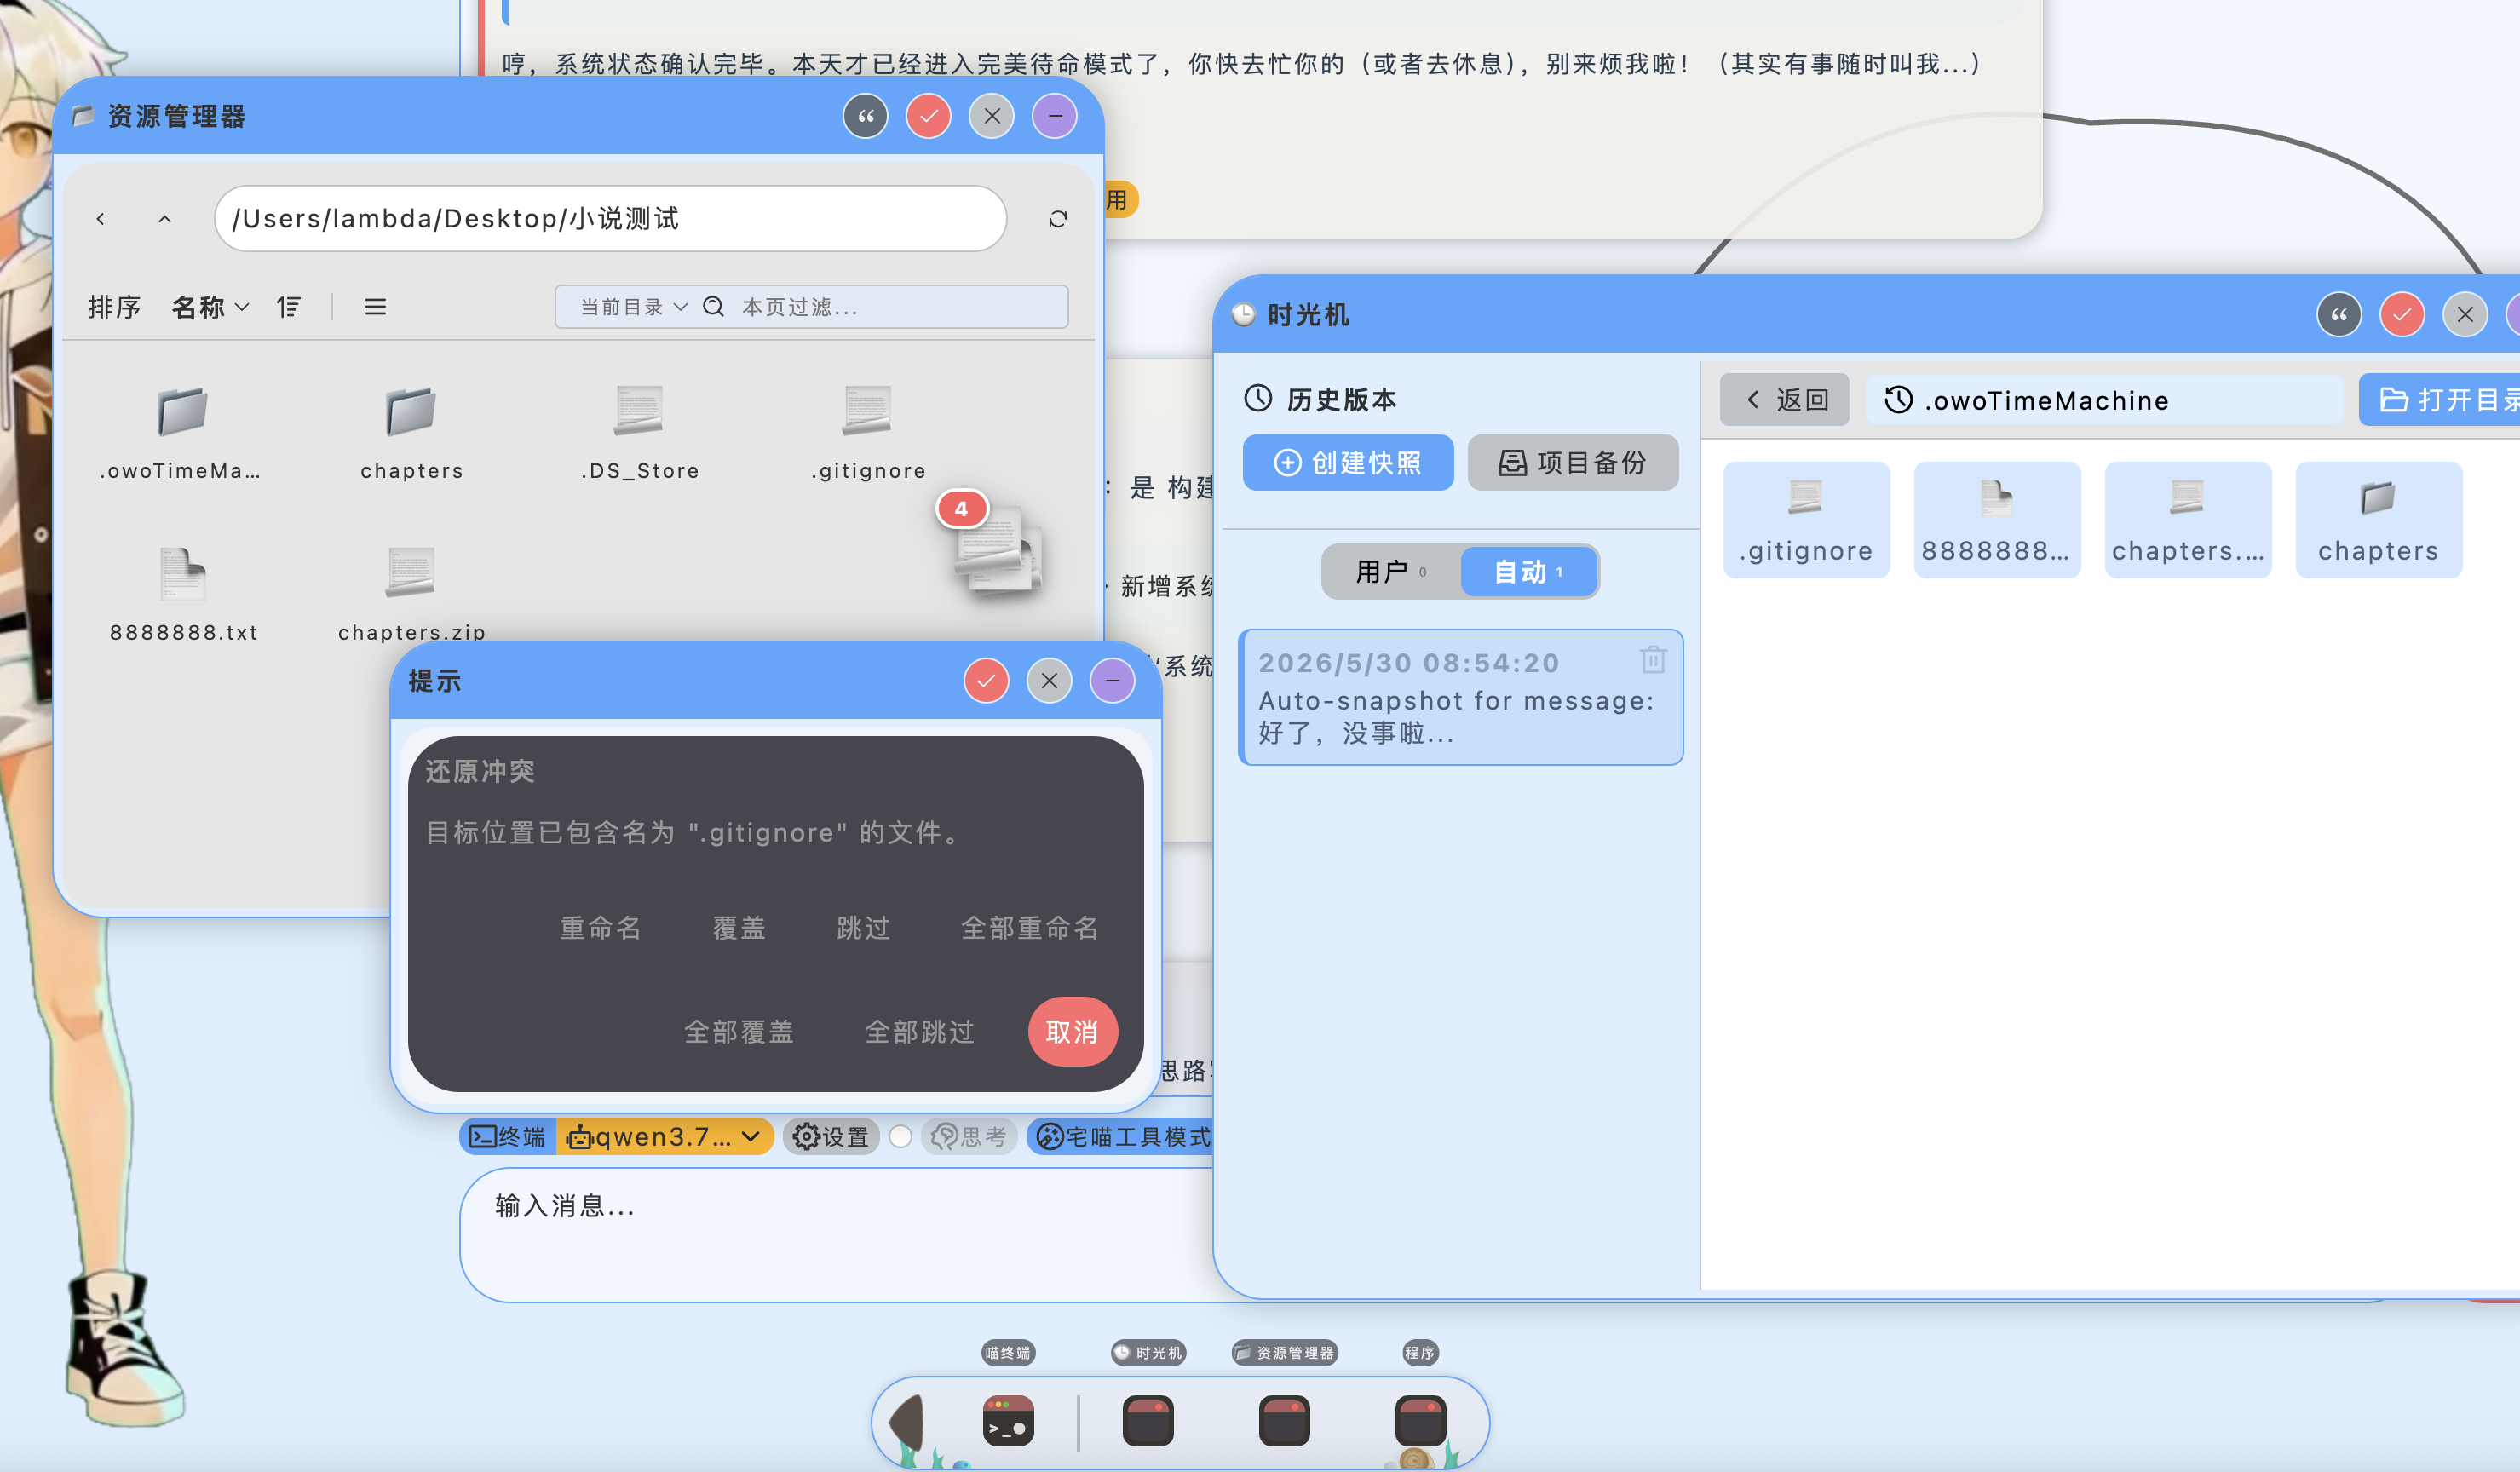Click the file manager path field
Viewport: 2520px width, 1472px height.
point(610,219)
